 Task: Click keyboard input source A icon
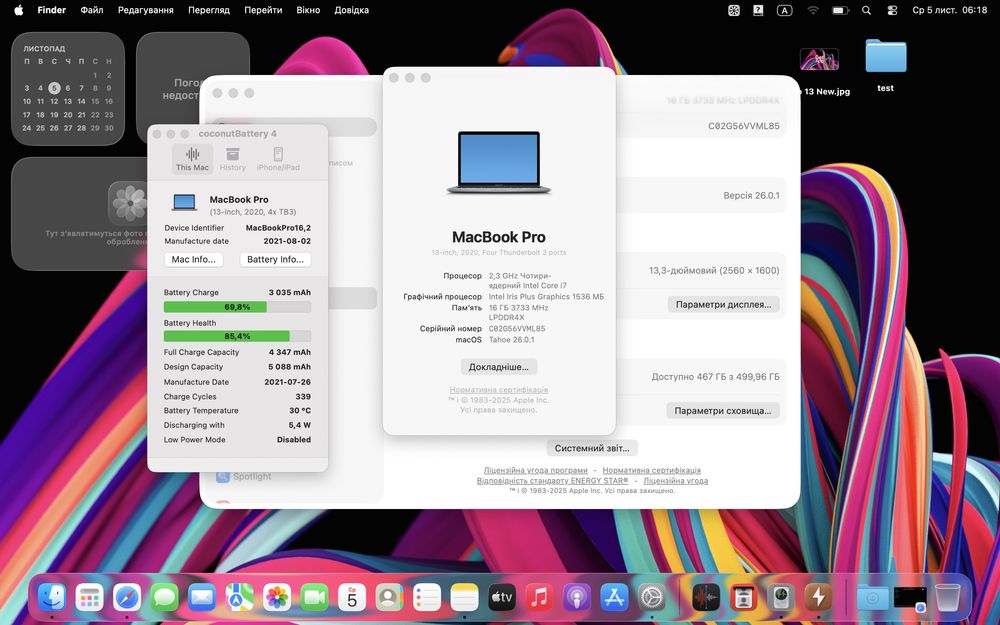tap(784, 10)
